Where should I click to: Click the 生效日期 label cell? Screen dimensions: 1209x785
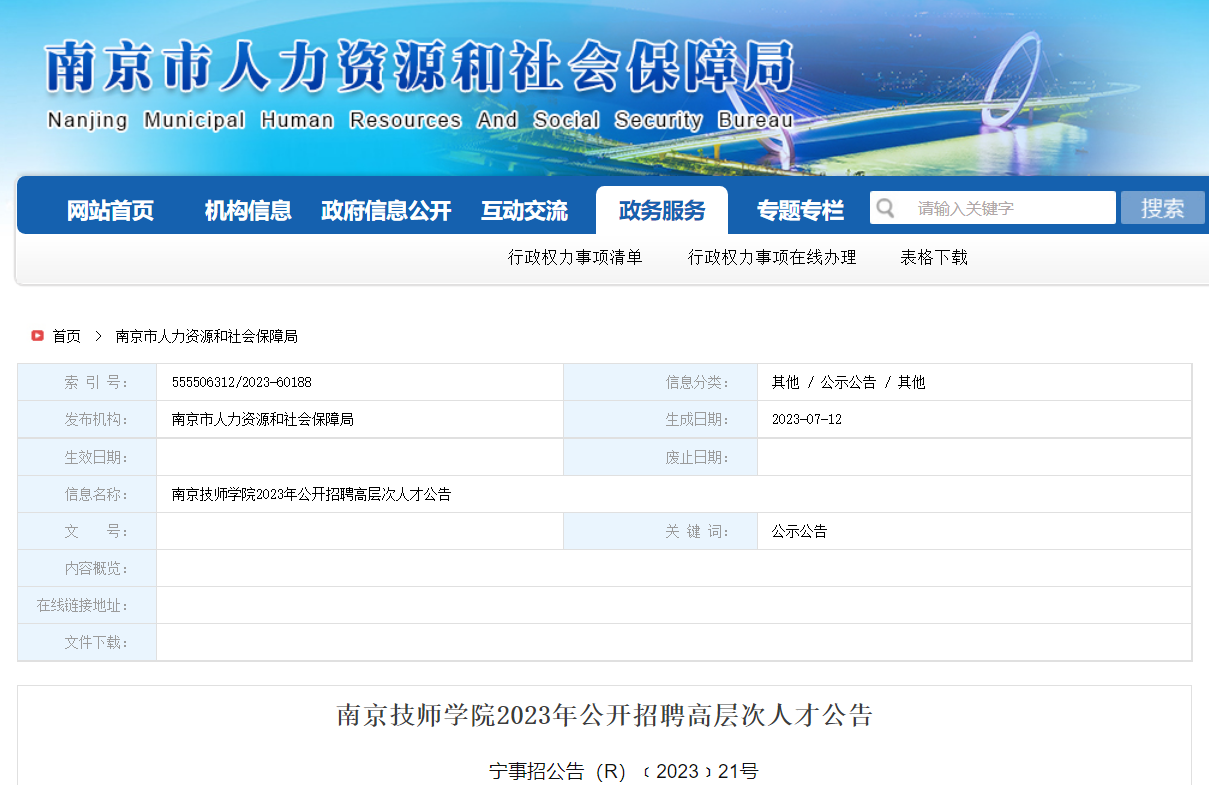(87, 457)
